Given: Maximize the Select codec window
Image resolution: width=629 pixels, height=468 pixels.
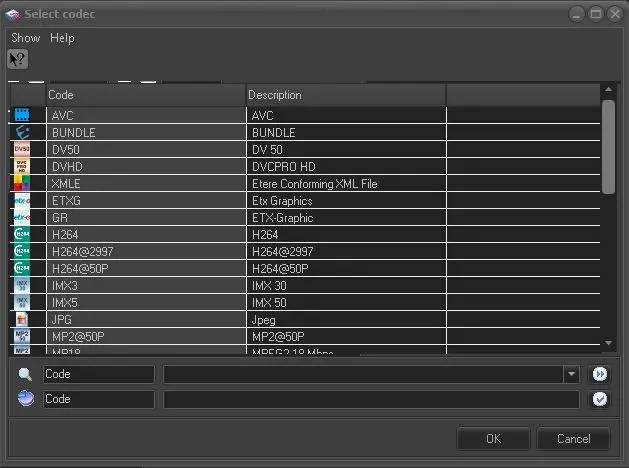Looking at the screenshot, I should 596,14.
